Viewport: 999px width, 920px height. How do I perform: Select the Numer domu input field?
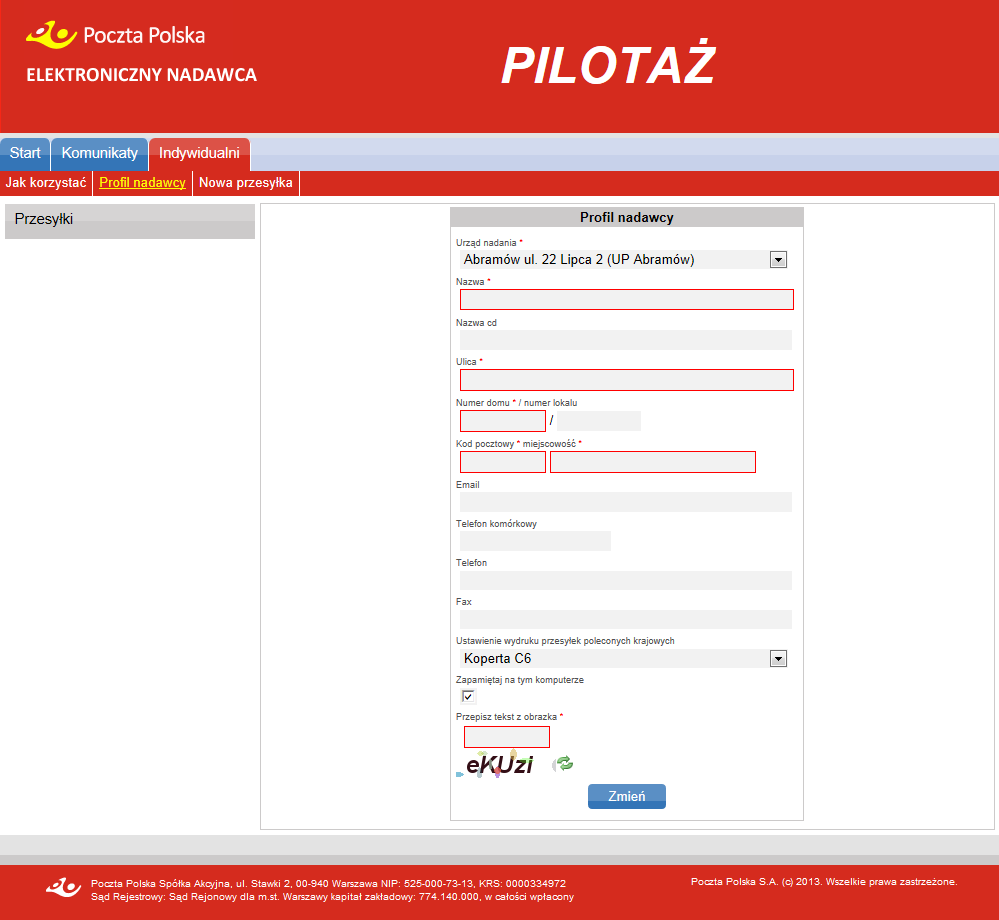click(503, 421)
